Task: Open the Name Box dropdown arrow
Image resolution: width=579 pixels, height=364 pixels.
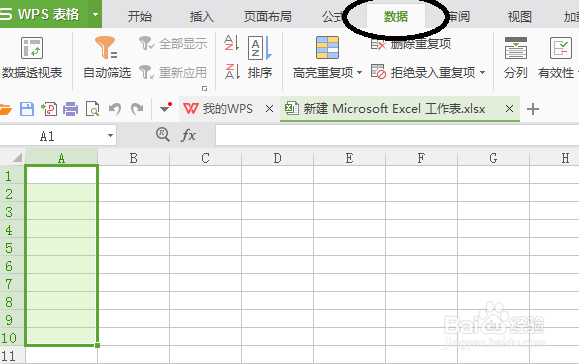Action: 110,135
